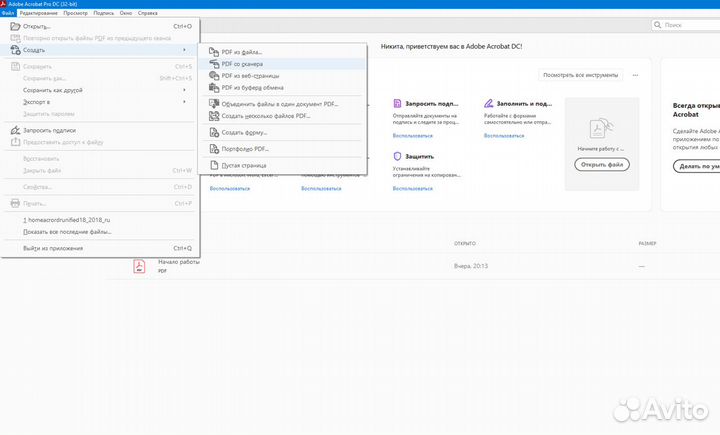This screenshot has height=435, width=720.
Task: Expand the Создать submenu arrow
Action: pyautogui.click(x=186, y=50)
